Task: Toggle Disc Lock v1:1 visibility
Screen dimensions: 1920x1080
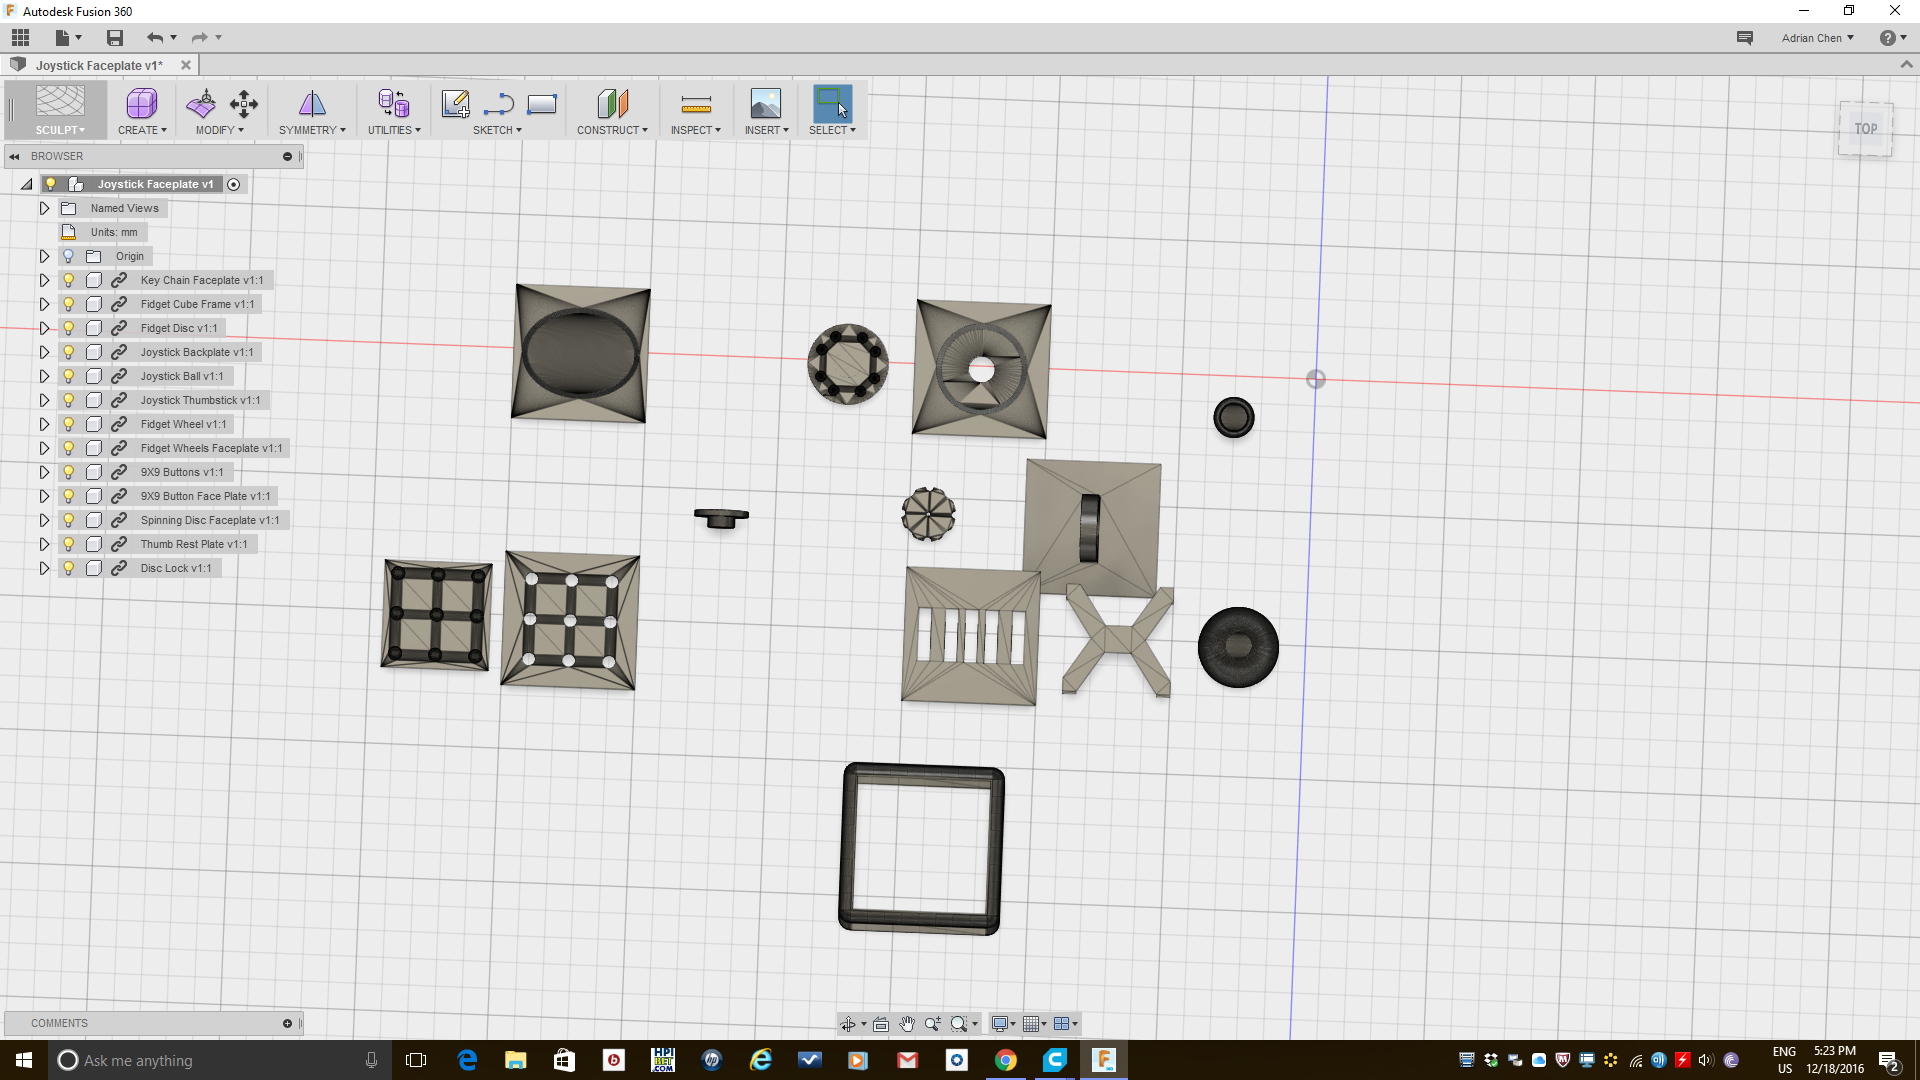Action: (68, 568)
